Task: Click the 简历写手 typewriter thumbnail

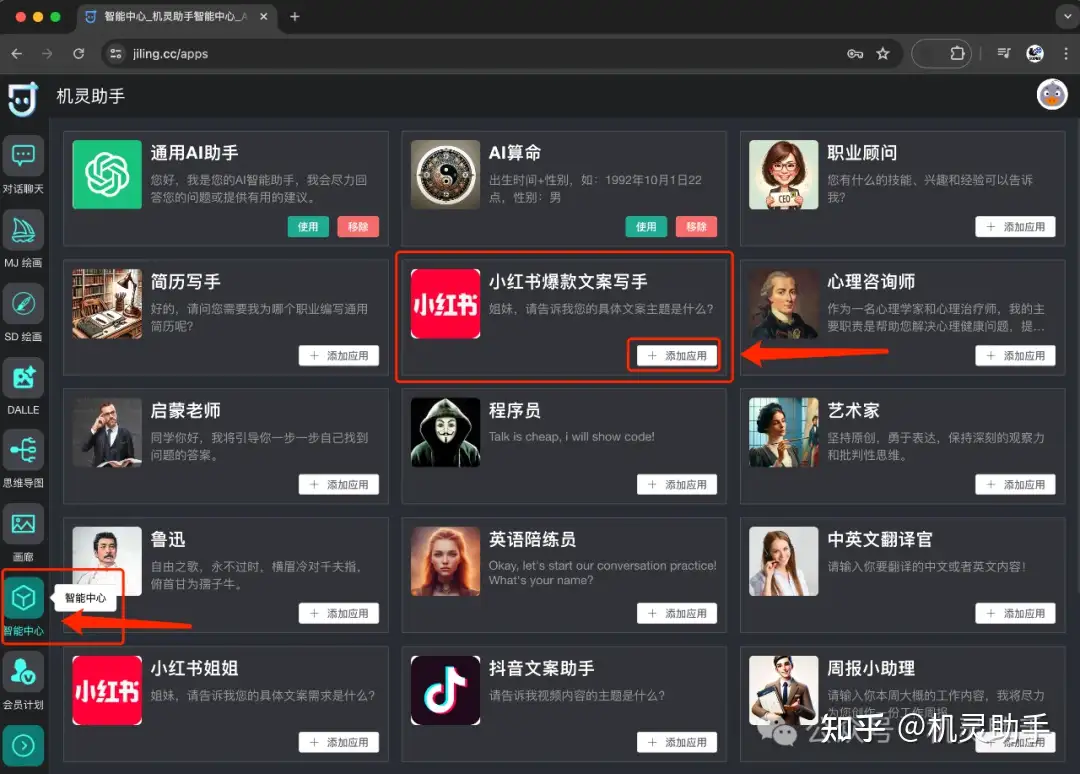Action: (x=107, y=303)
